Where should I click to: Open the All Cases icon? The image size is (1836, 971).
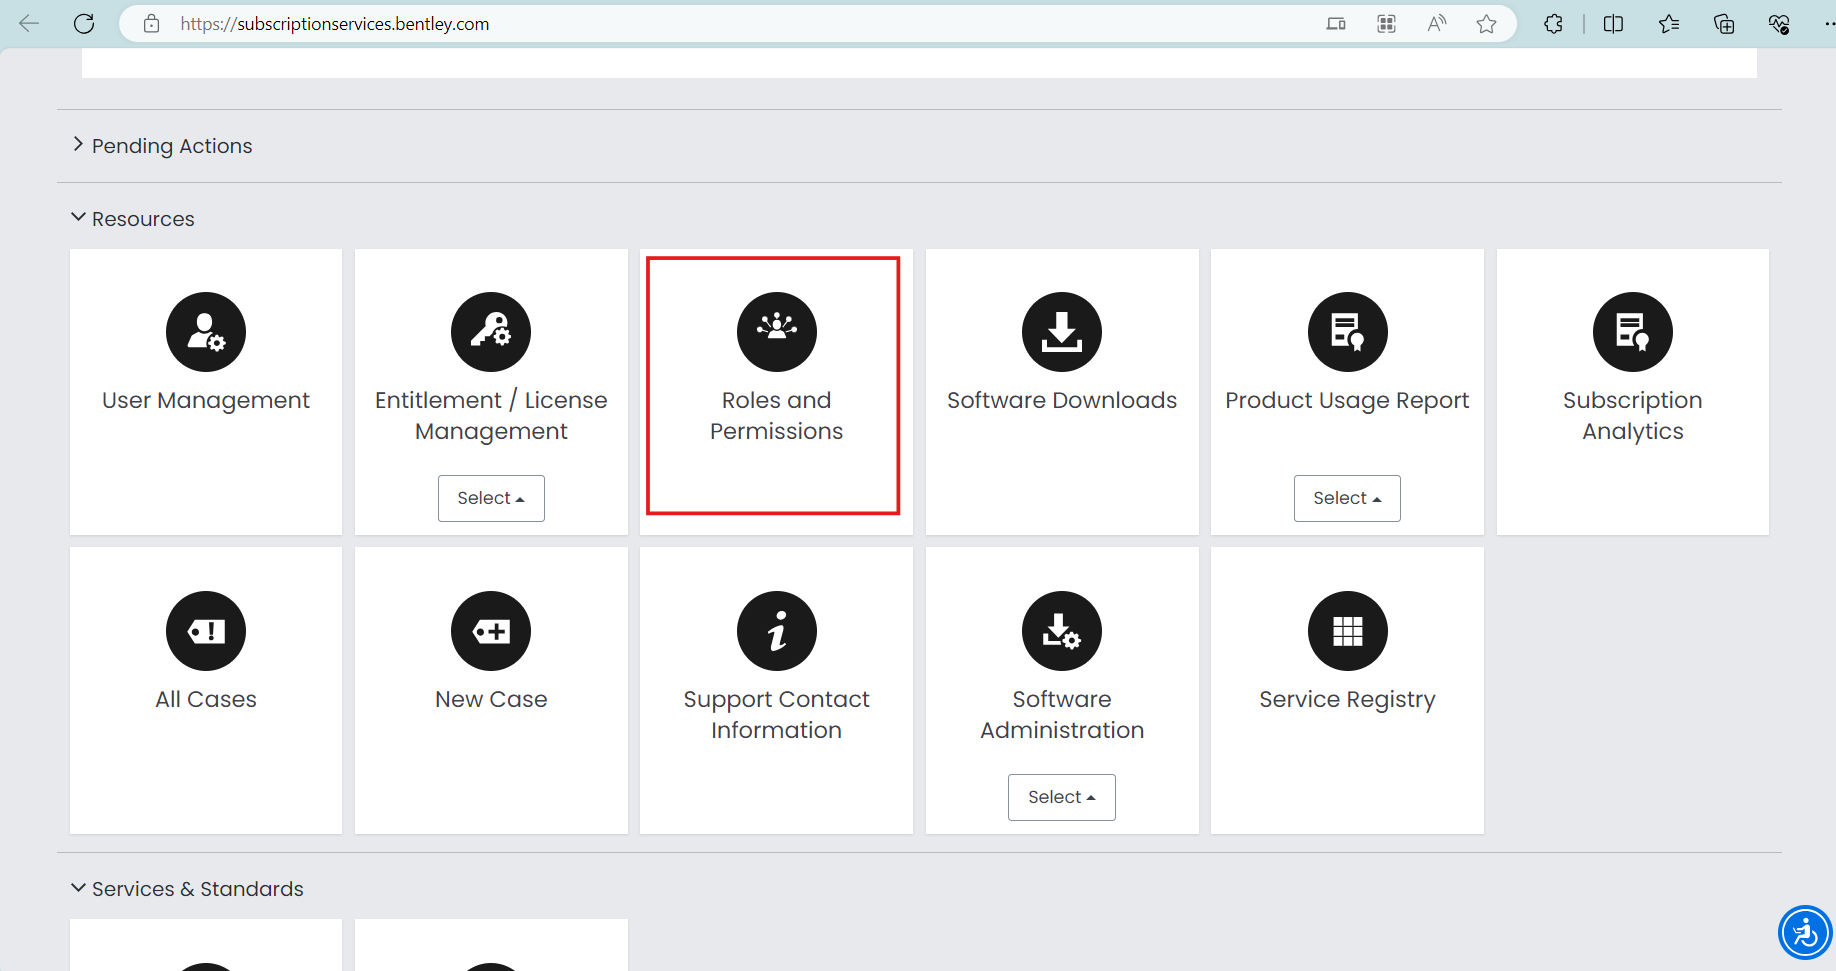[206, 631]
